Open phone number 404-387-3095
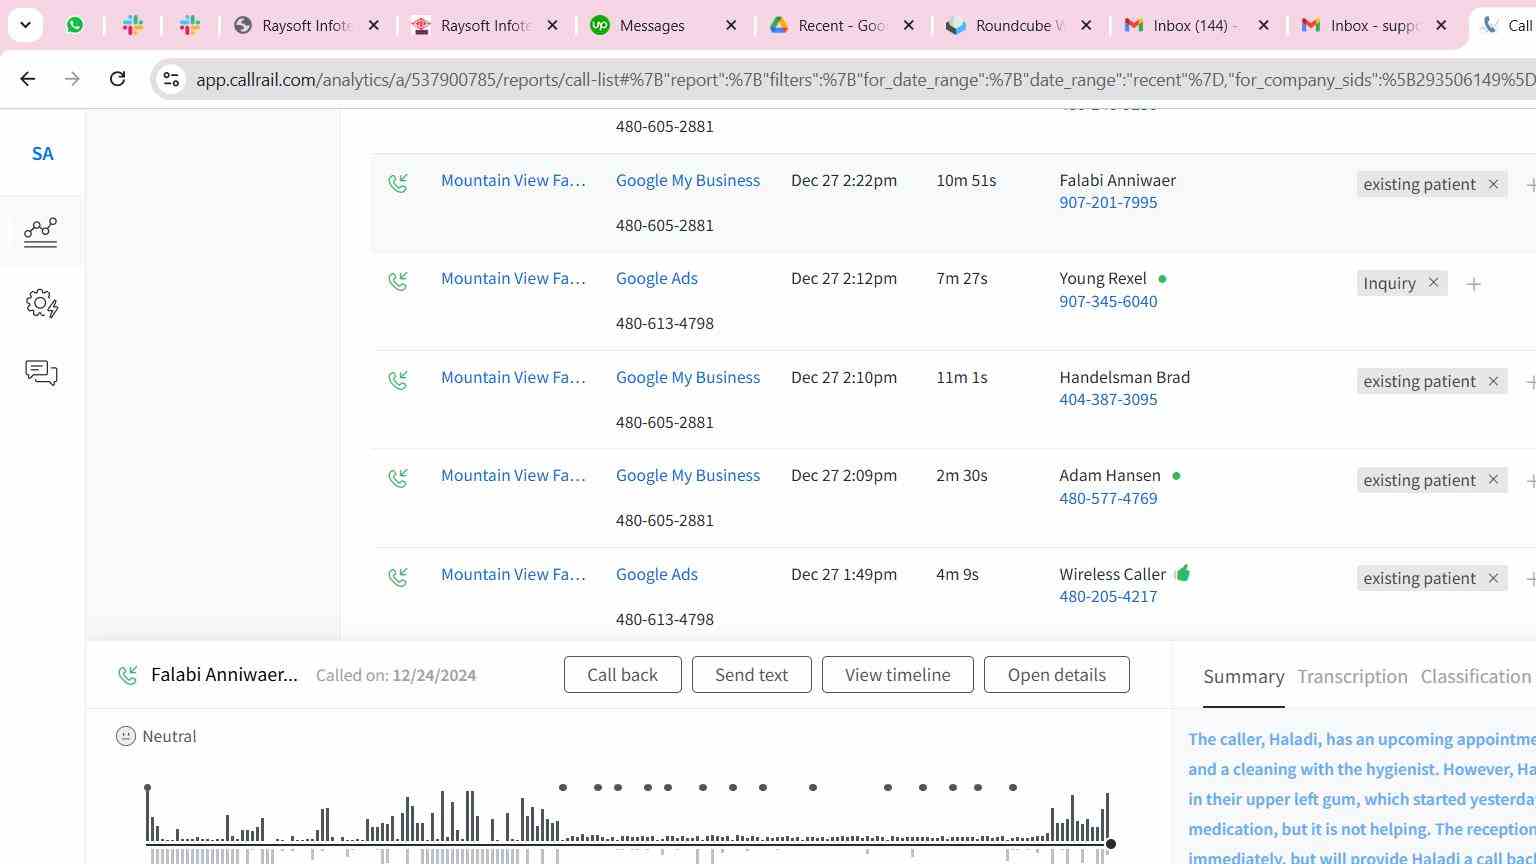The image size is (1536, 864). pyautogui.click(x=1108, y=399)
